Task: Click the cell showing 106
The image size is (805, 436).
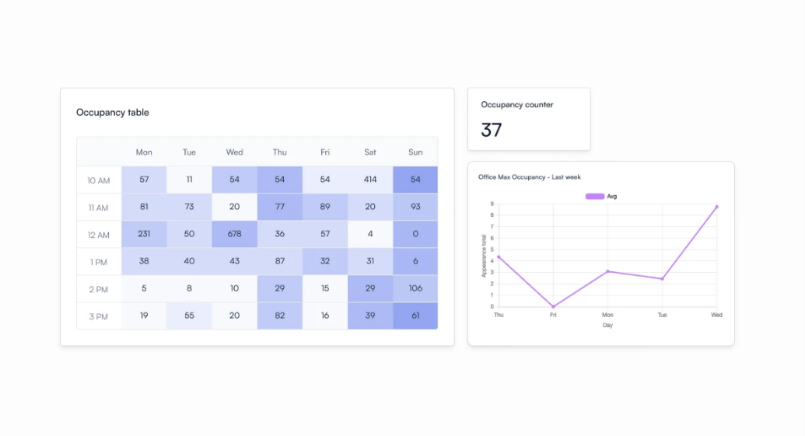Action: (415, 288)
